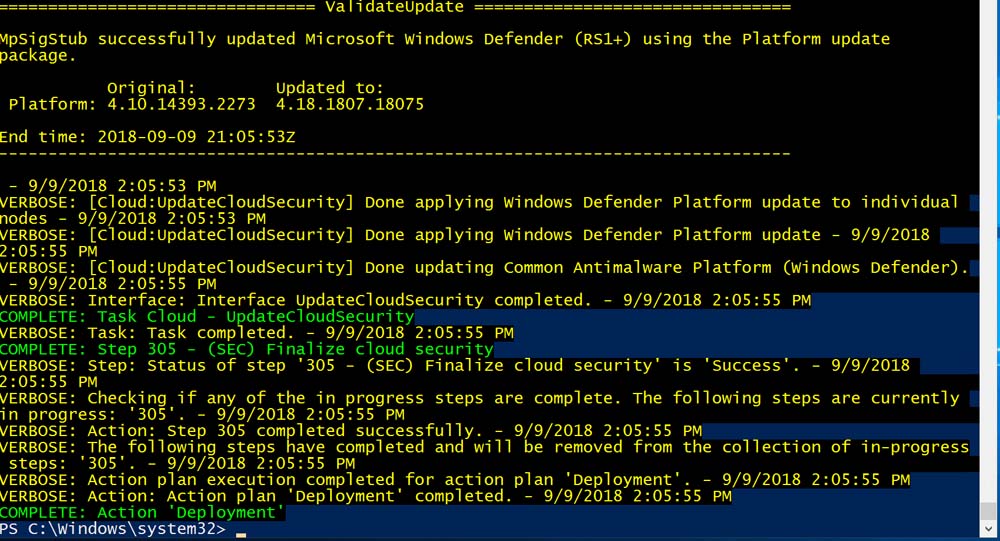The width and height of the screenshot is (1000, 541).
Task: Click "Checking if any of the in progress steps" line
Action: pyautogui.click(x=480, y=398)
